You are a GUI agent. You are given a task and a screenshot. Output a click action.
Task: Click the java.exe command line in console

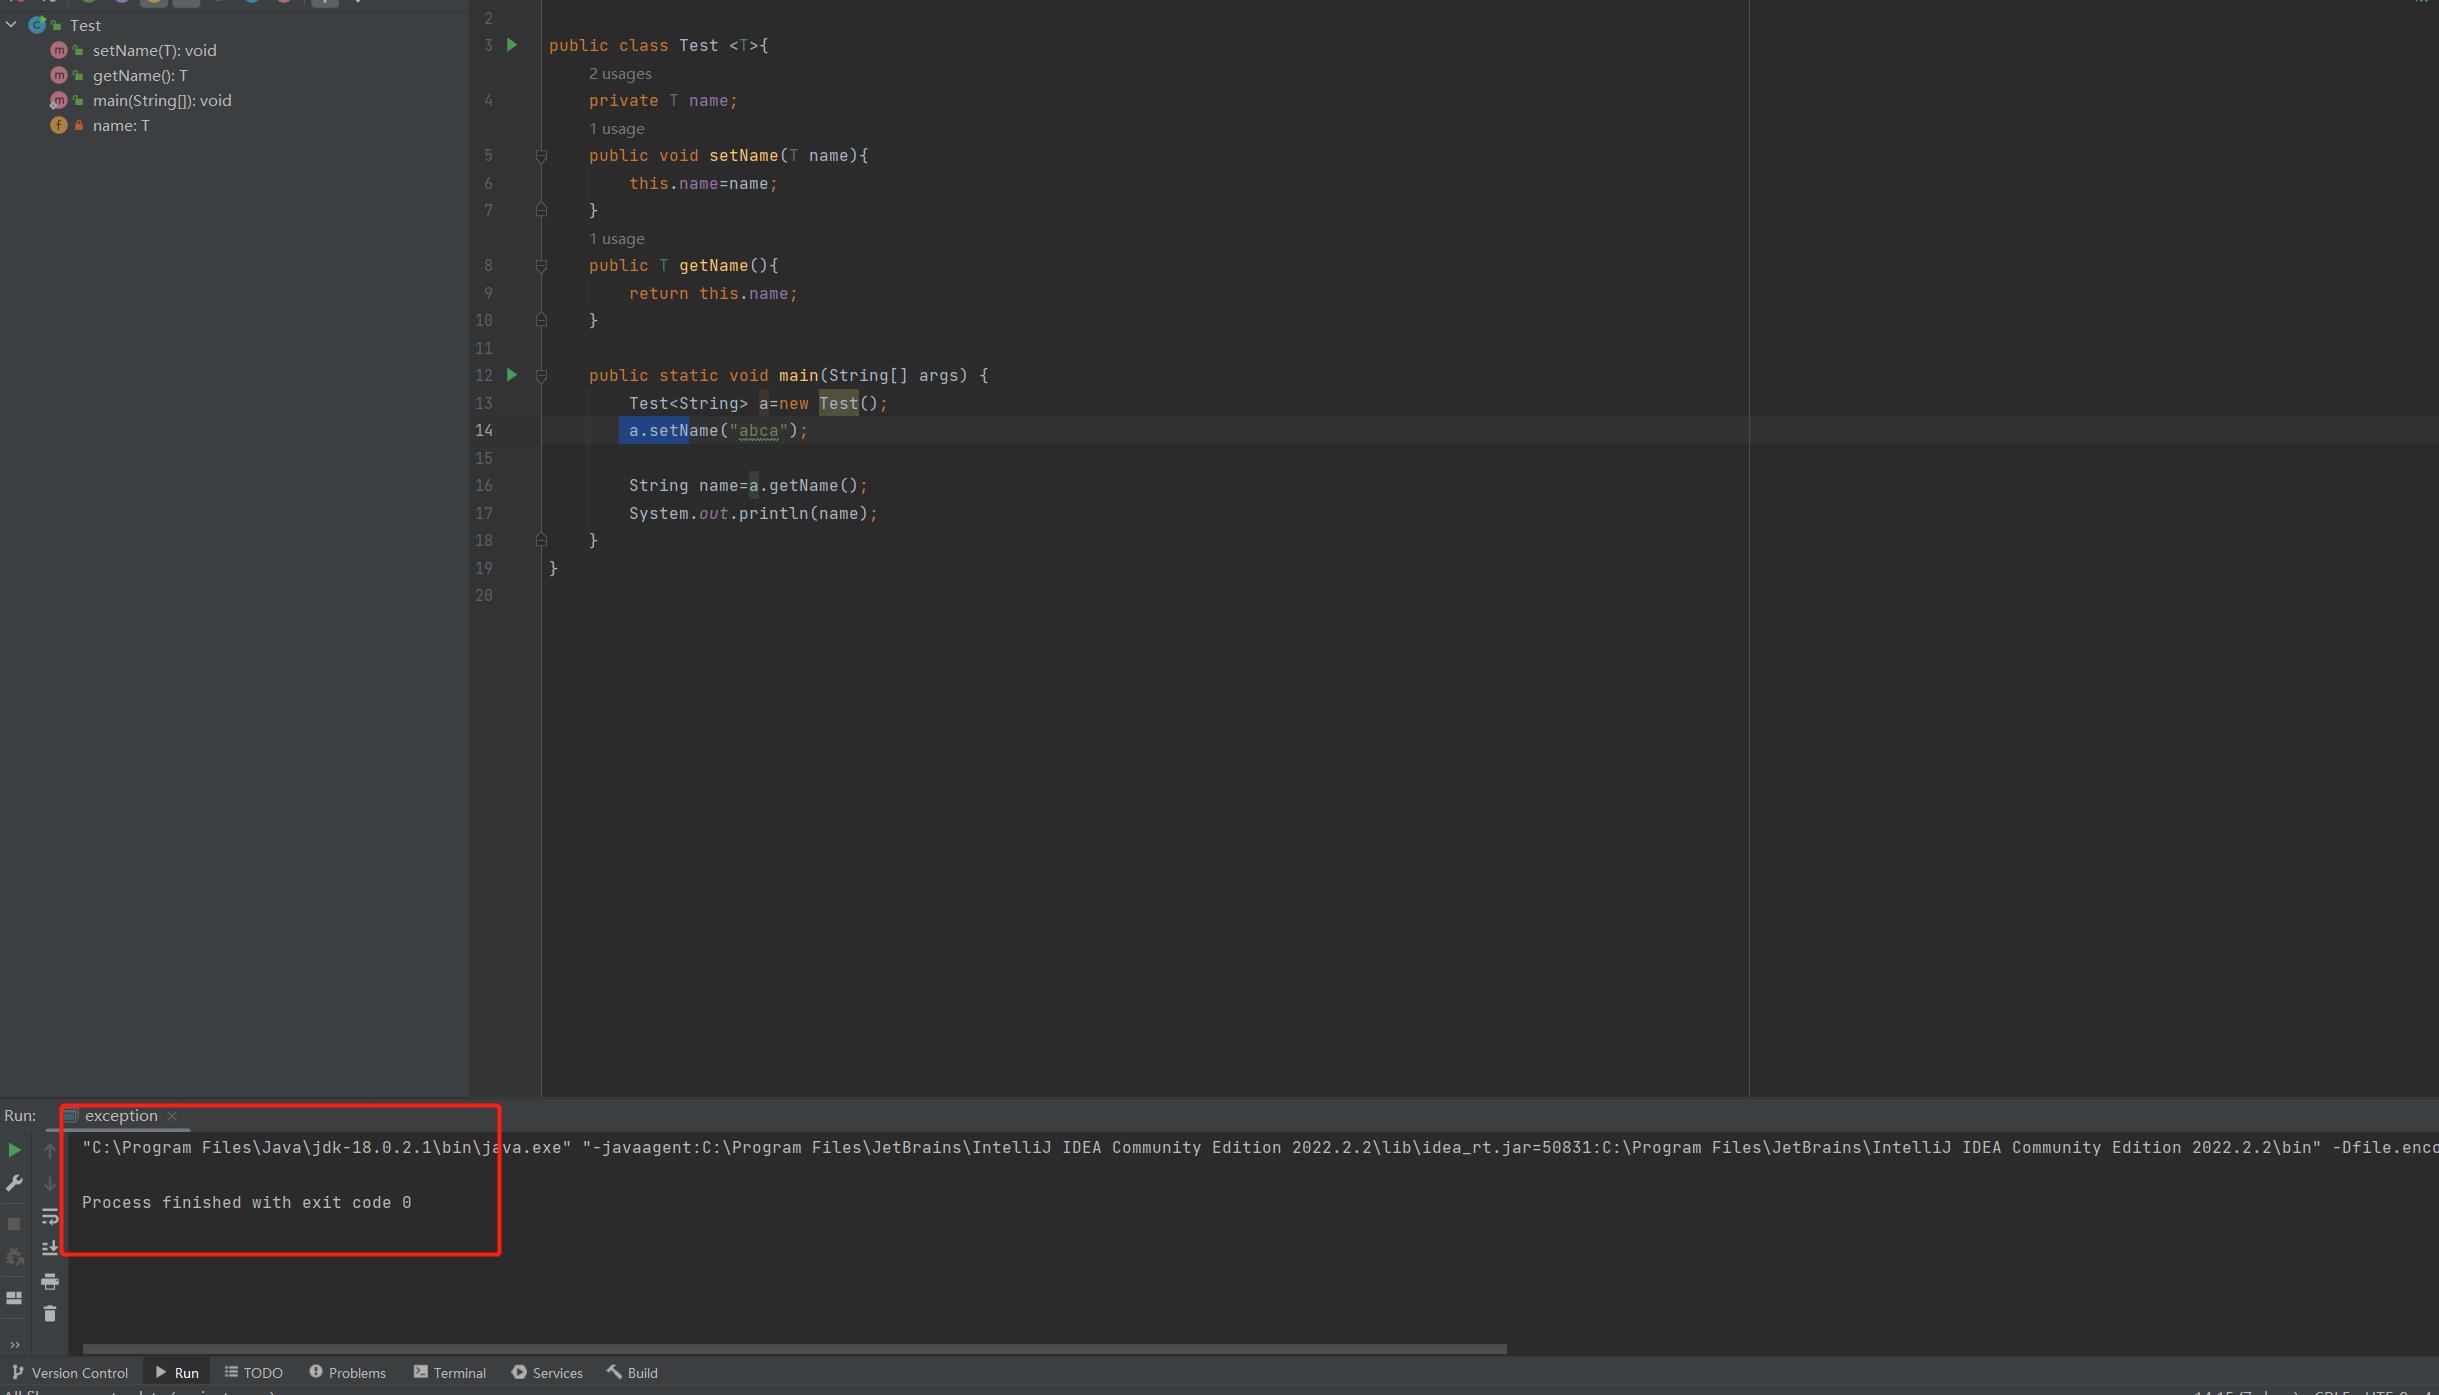1260,1148
